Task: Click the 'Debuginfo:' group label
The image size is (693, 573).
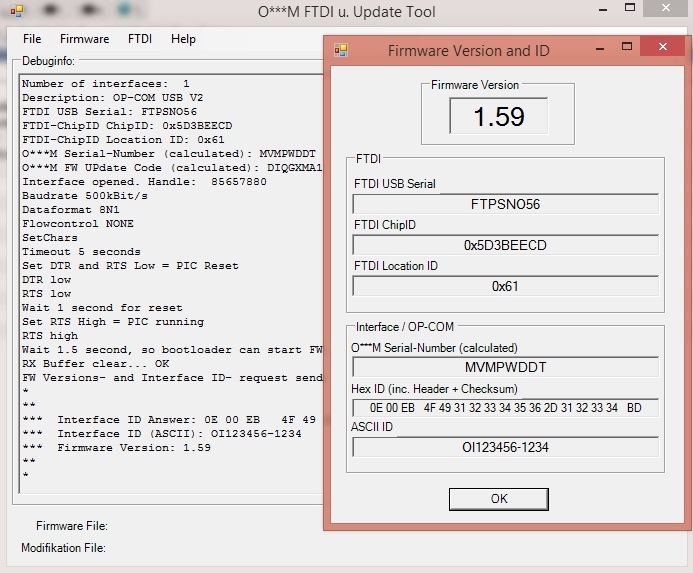Action: tap(48, 61)
